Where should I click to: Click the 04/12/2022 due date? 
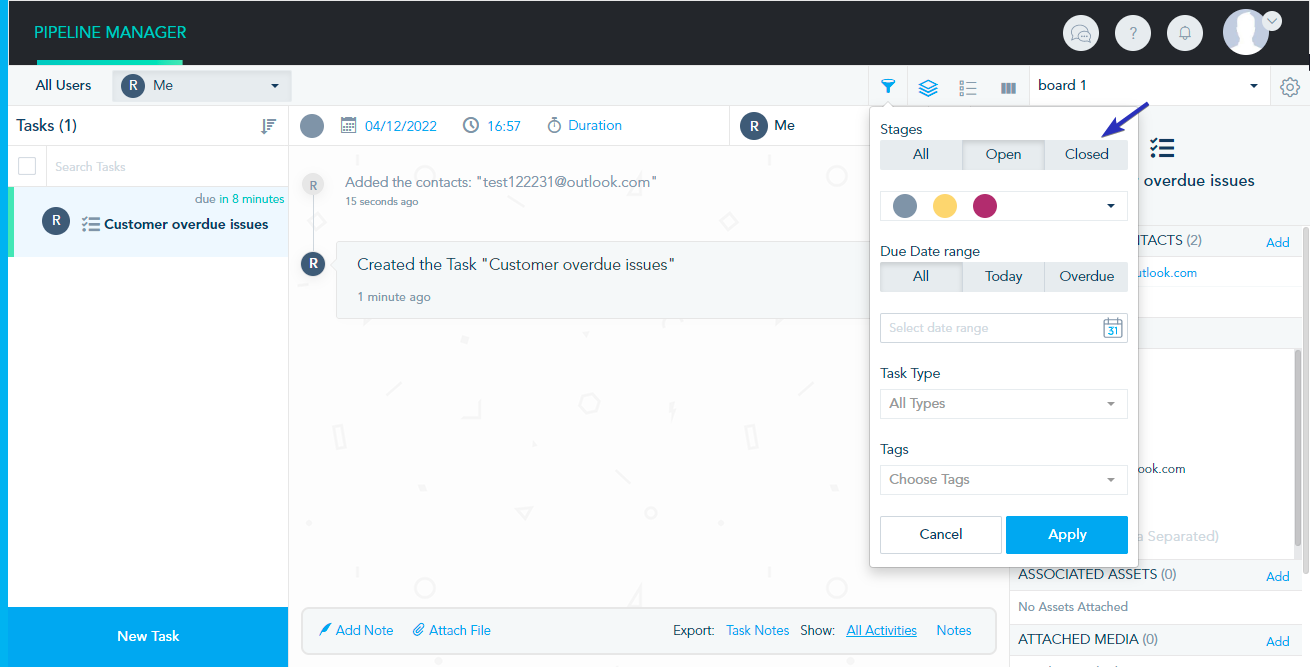pos(401,126)
